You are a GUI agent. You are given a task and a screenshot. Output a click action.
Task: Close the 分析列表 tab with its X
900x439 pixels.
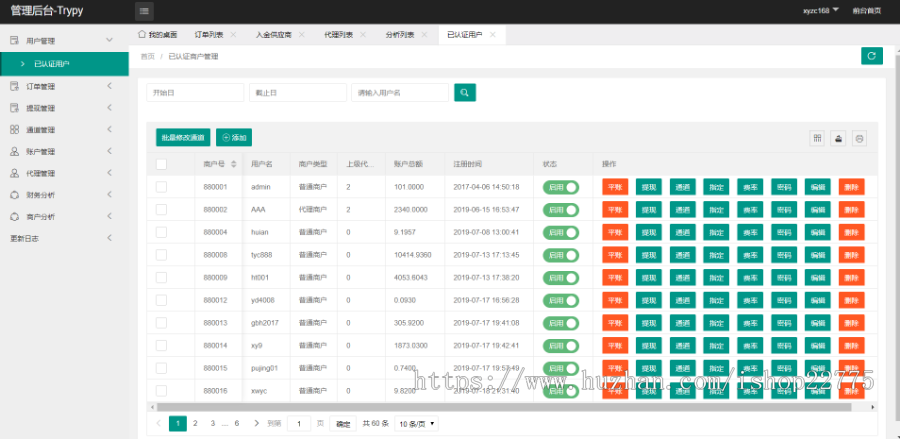[x=424, y=34]
